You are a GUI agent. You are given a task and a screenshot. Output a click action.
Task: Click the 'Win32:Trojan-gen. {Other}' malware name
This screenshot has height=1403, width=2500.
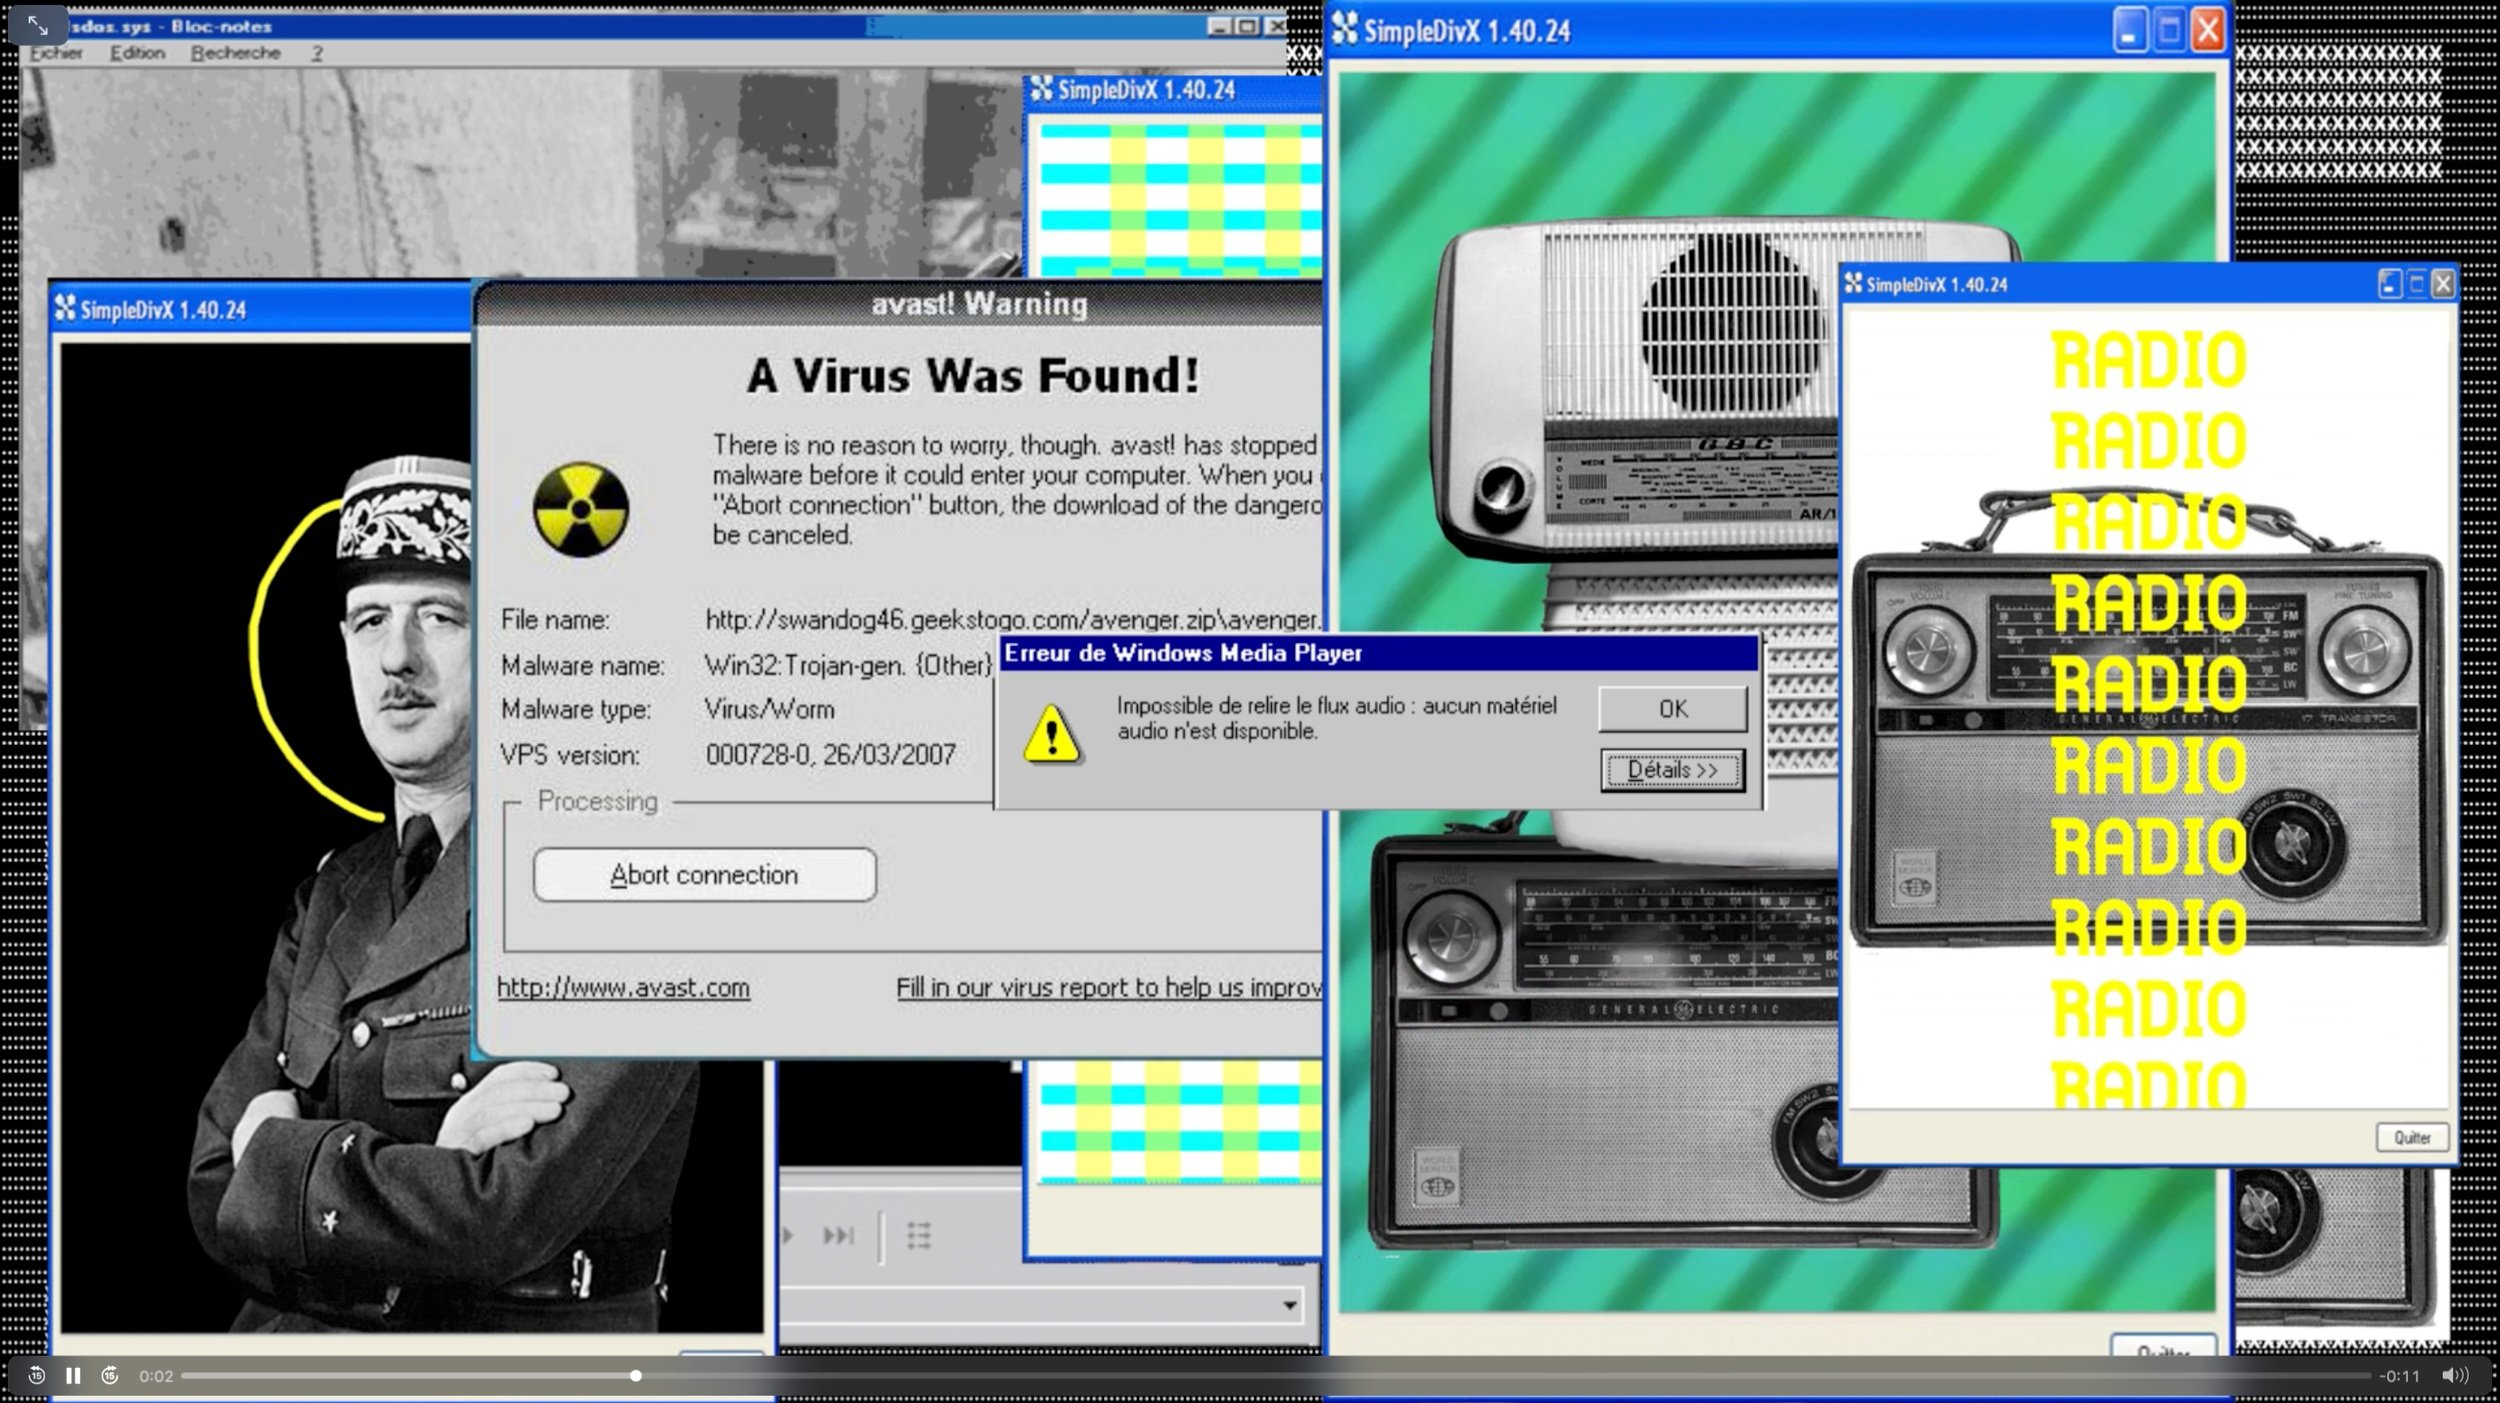848,665
